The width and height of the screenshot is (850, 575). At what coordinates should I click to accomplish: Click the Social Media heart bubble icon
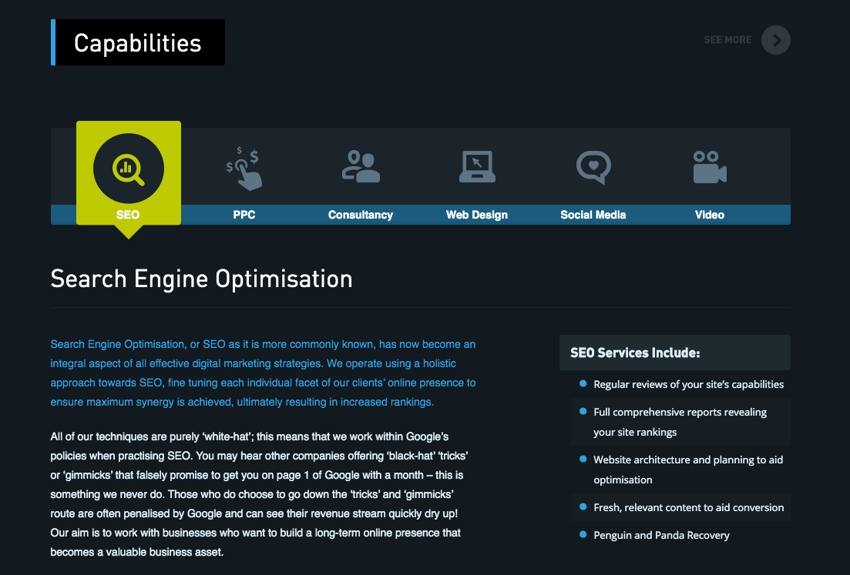tap(594, 167)
